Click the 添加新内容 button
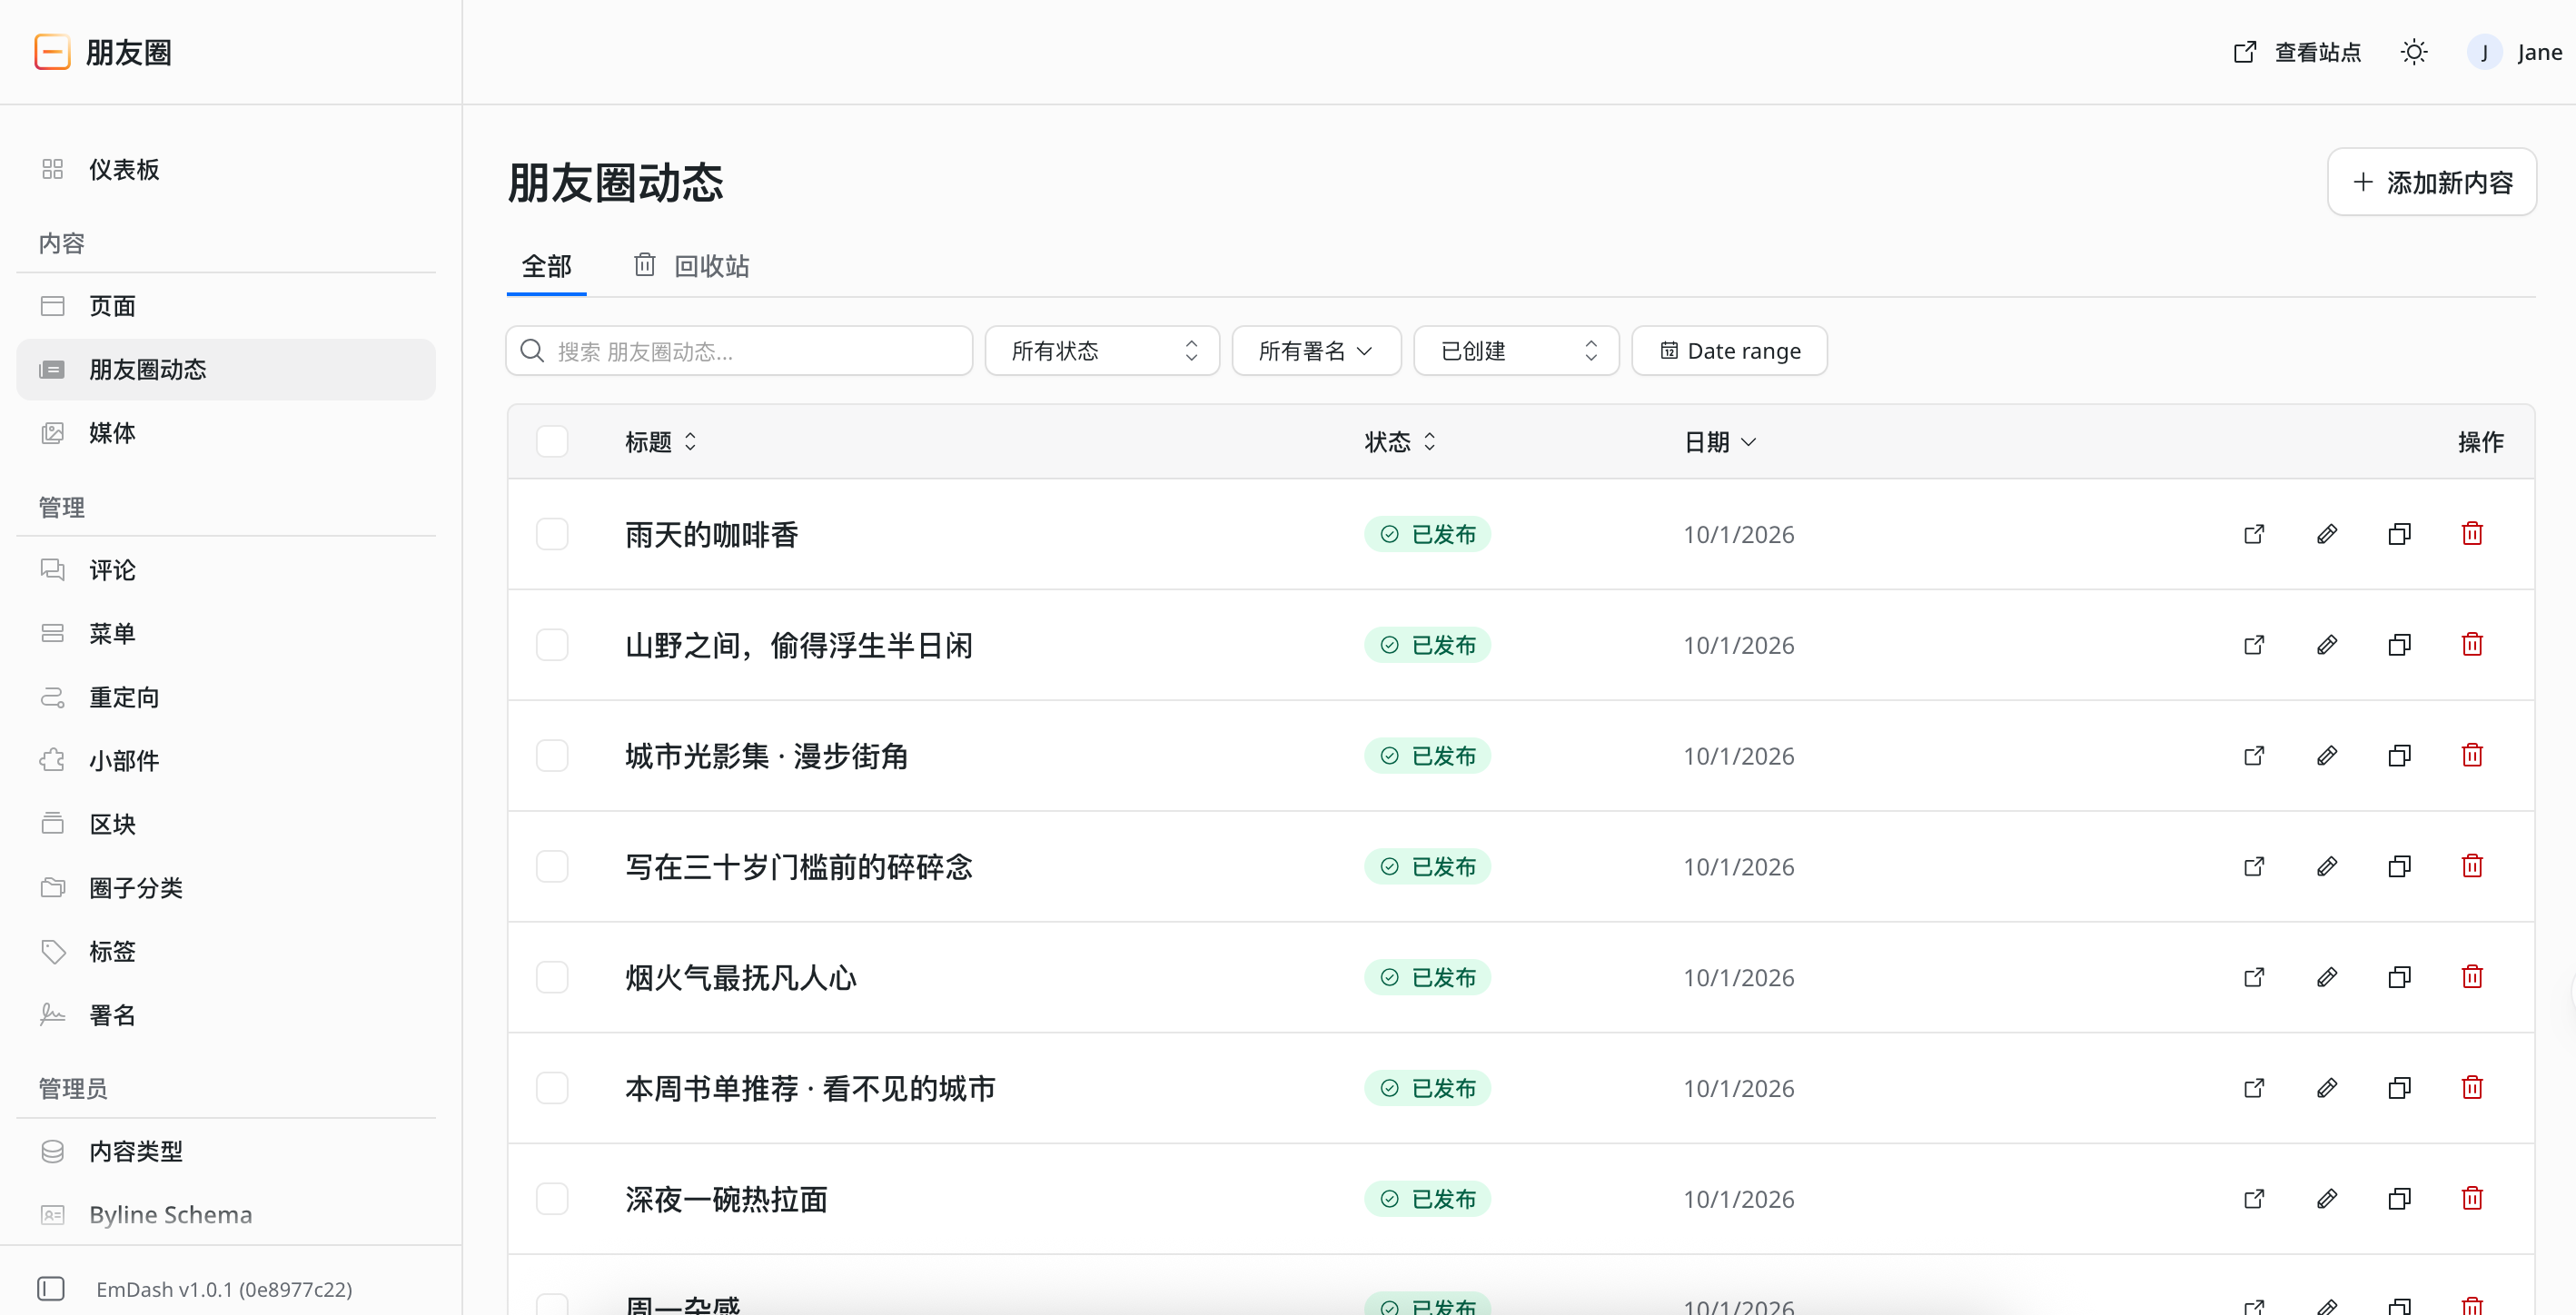The height and width of the screenshot is (1315, 2576). click(x=2431, y=182)
